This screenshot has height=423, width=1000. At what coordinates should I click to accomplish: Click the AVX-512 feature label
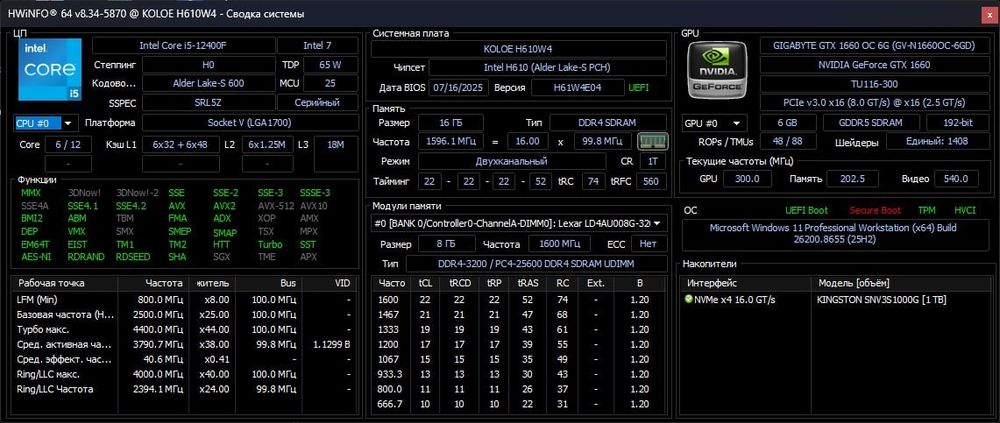click(275, 206)
